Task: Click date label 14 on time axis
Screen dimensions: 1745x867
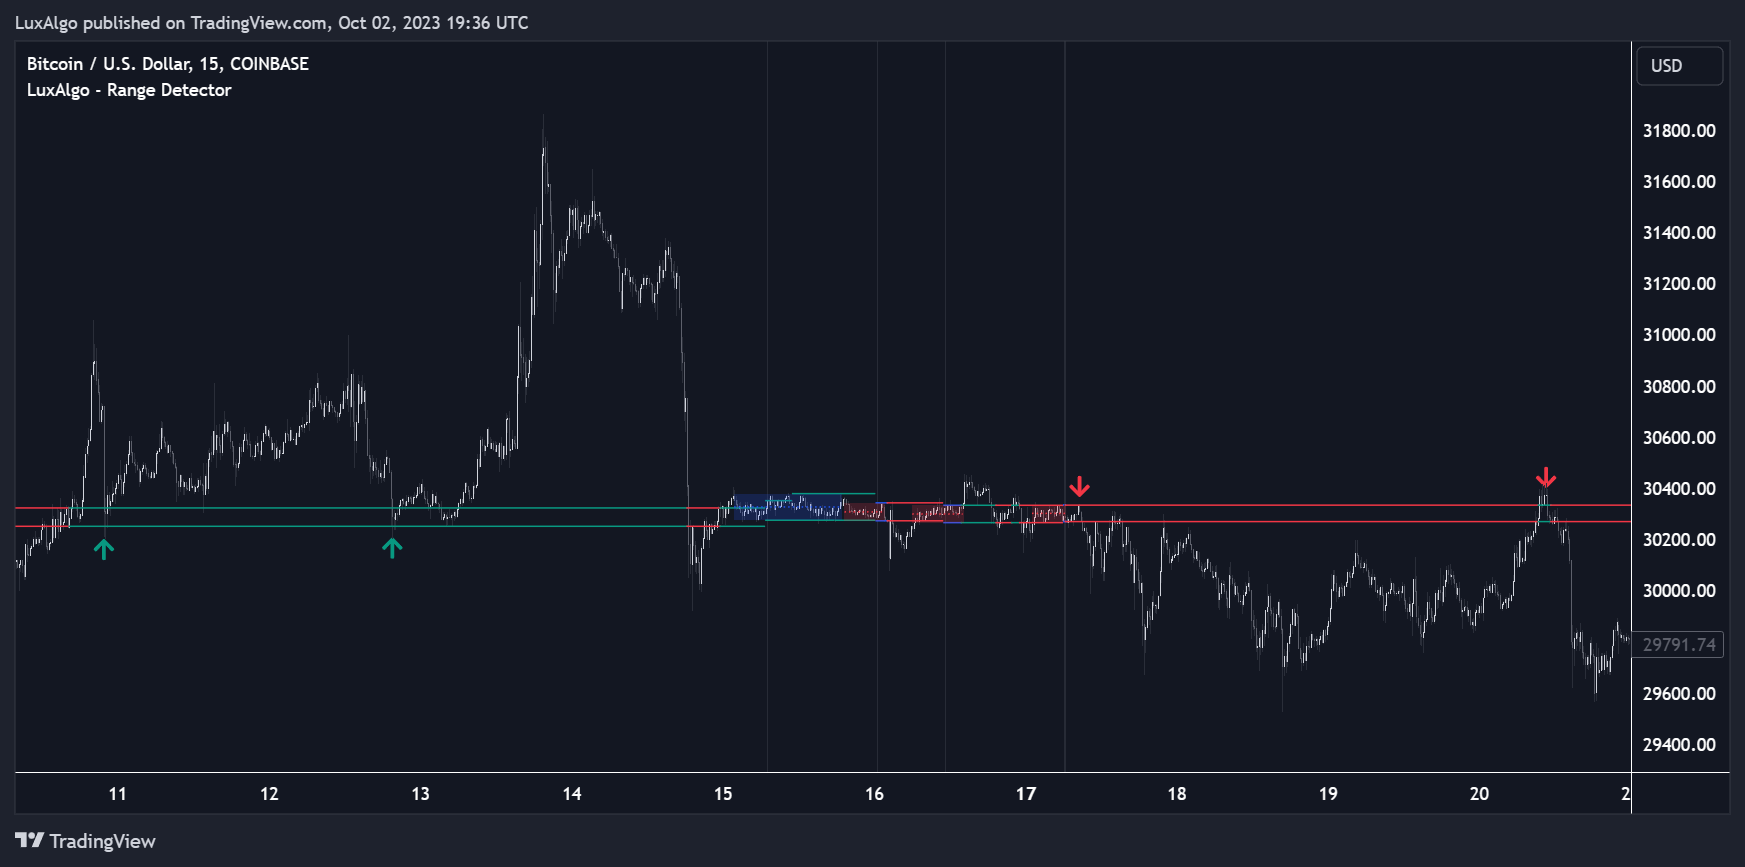Action: point(572,794)
